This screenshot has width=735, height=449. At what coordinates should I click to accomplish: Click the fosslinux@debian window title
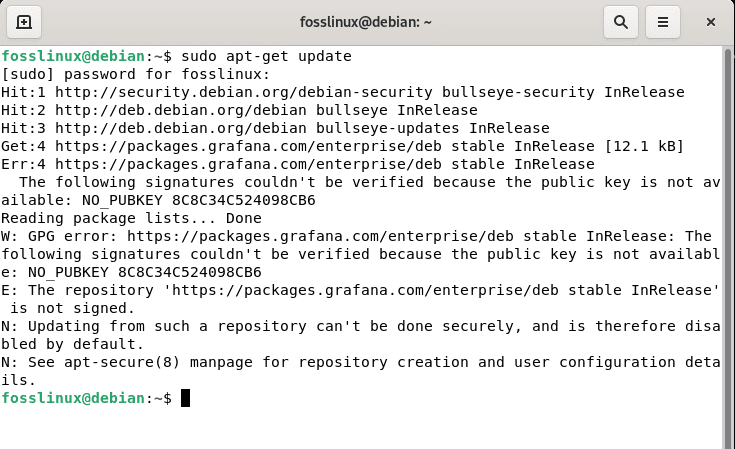[368, 21]
